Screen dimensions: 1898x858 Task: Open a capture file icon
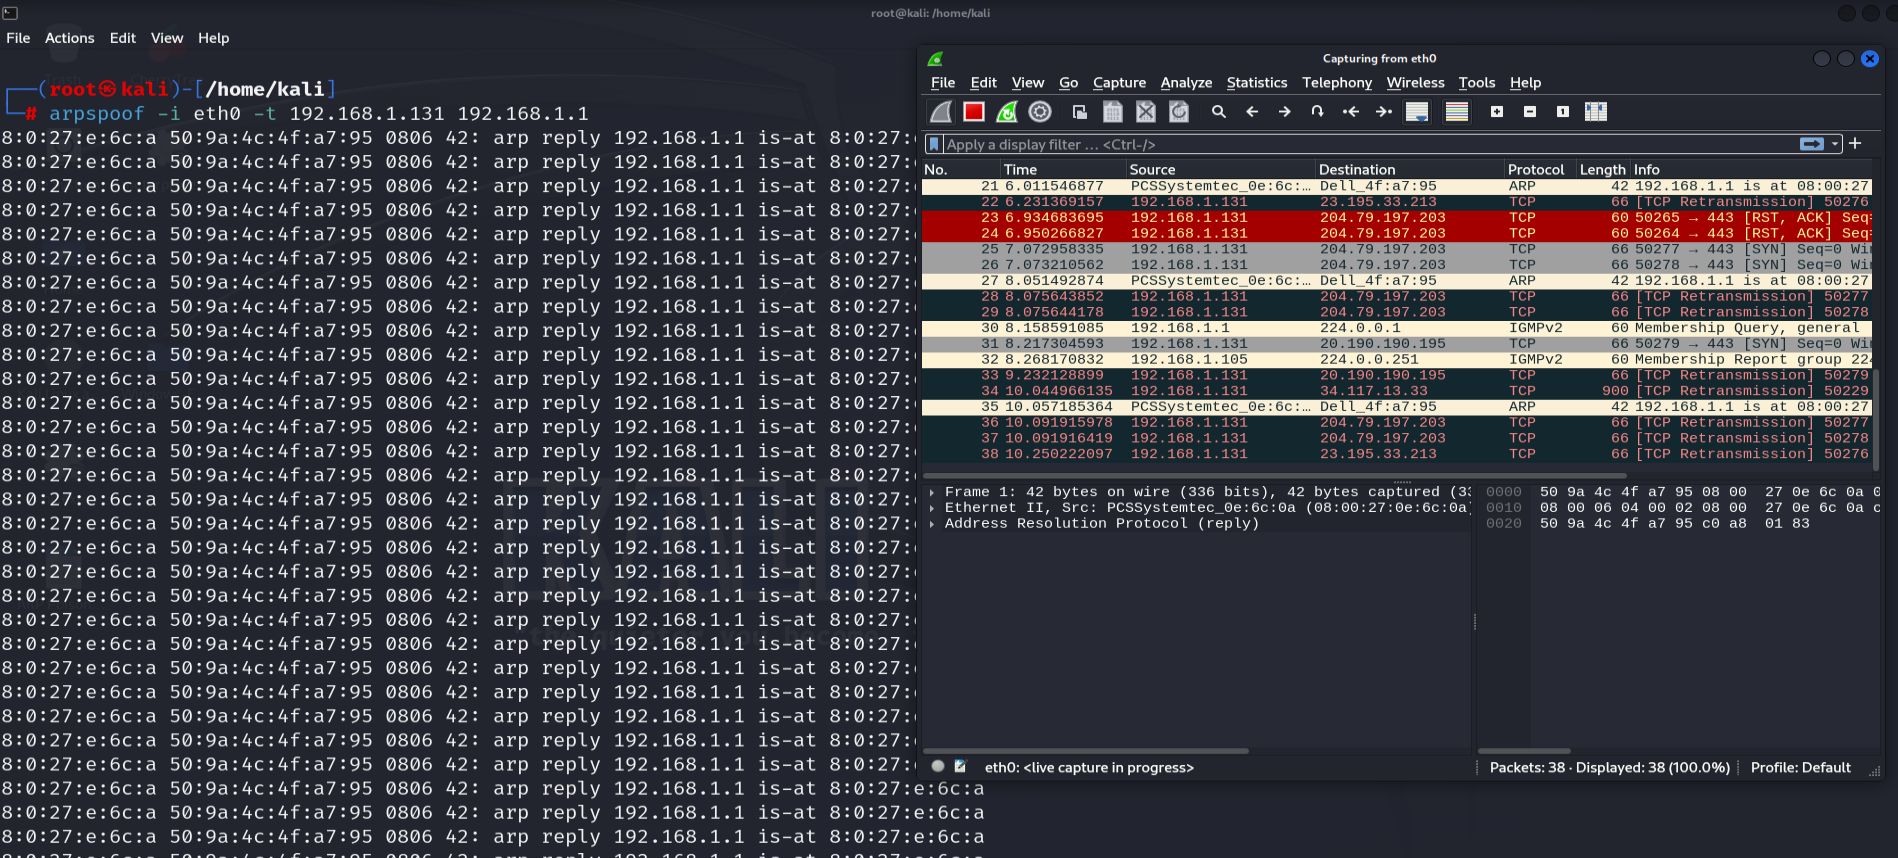[1079, 112]
